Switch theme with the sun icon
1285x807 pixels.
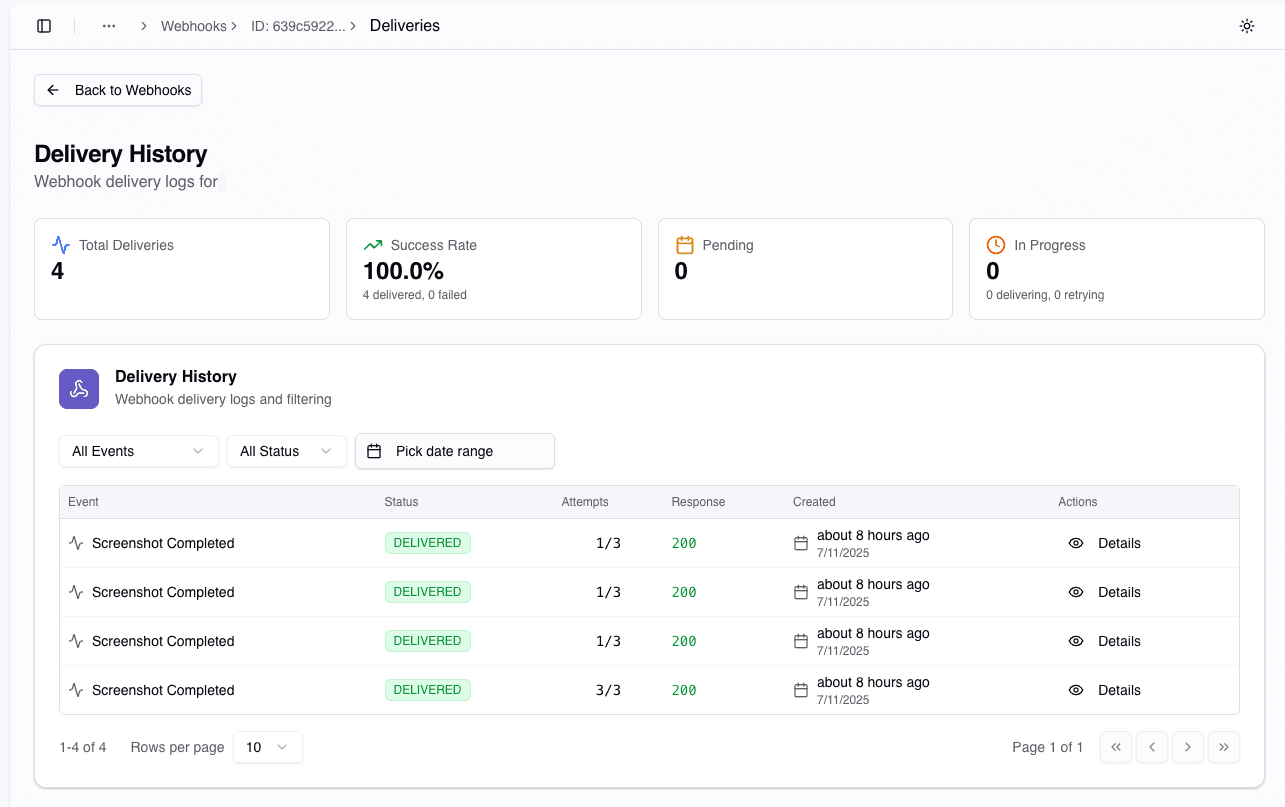pyautogui.click(x=1247, y=26)
